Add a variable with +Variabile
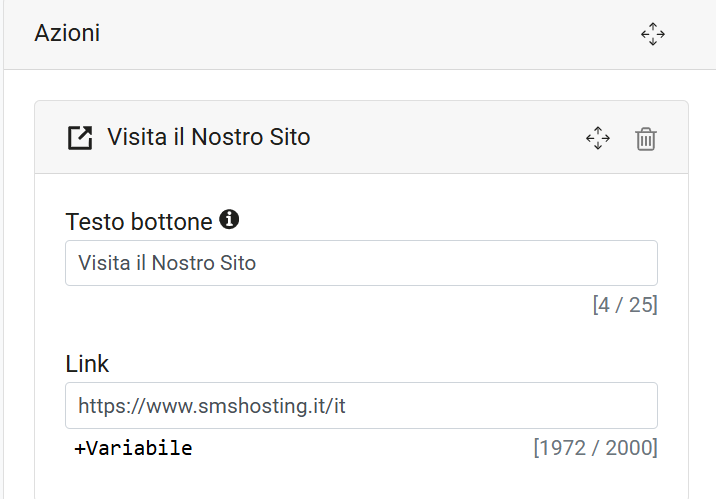 click(133, 448)
